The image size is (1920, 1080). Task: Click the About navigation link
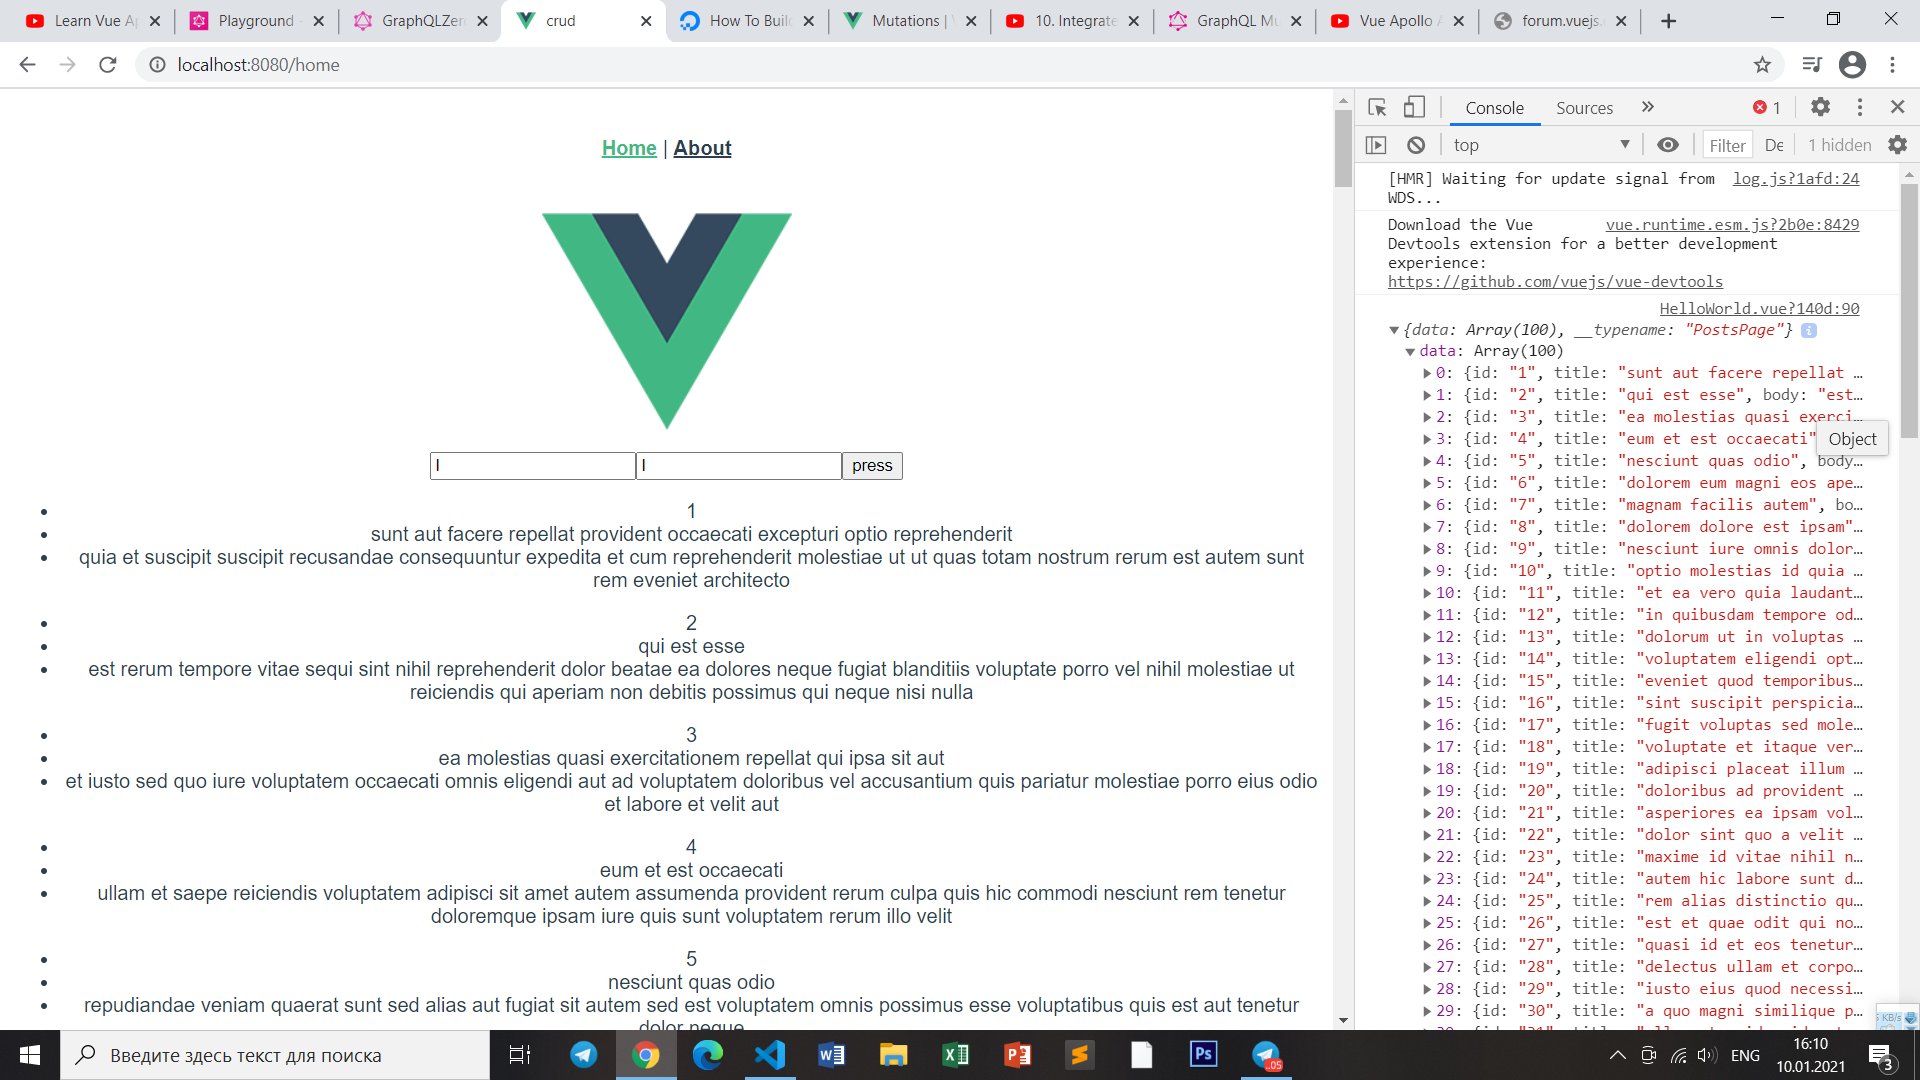tap(702, 148)
